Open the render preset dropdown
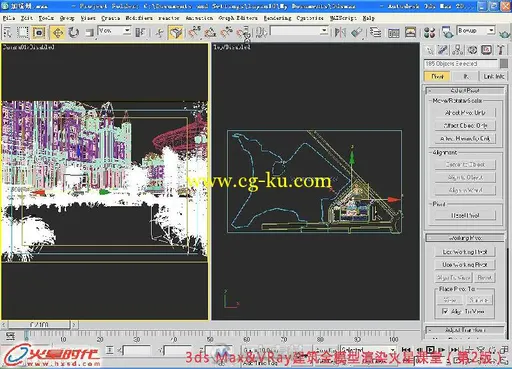Viewport: 512px width, 369px height. pyautogui.click(x=476, y=31)
